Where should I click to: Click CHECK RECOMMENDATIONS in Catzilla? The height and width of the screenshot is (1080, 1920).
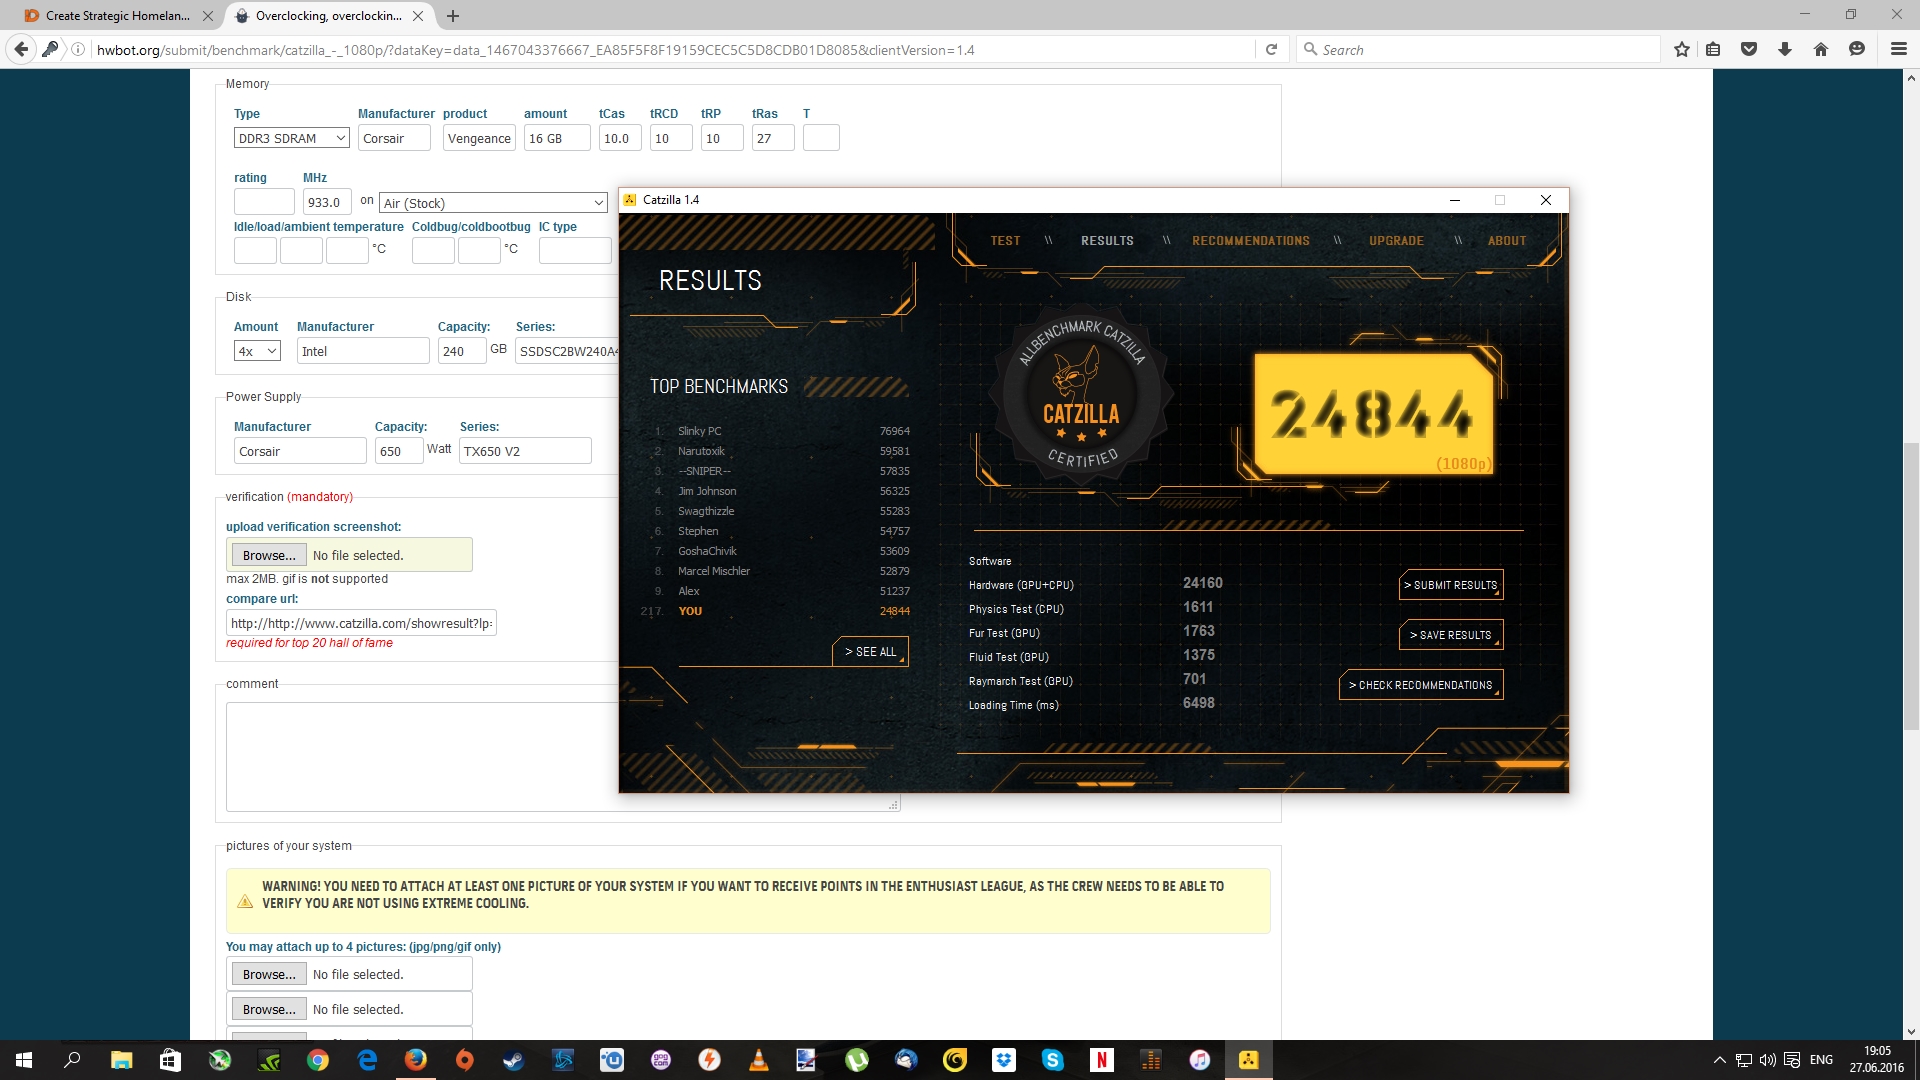(1421, 685)
